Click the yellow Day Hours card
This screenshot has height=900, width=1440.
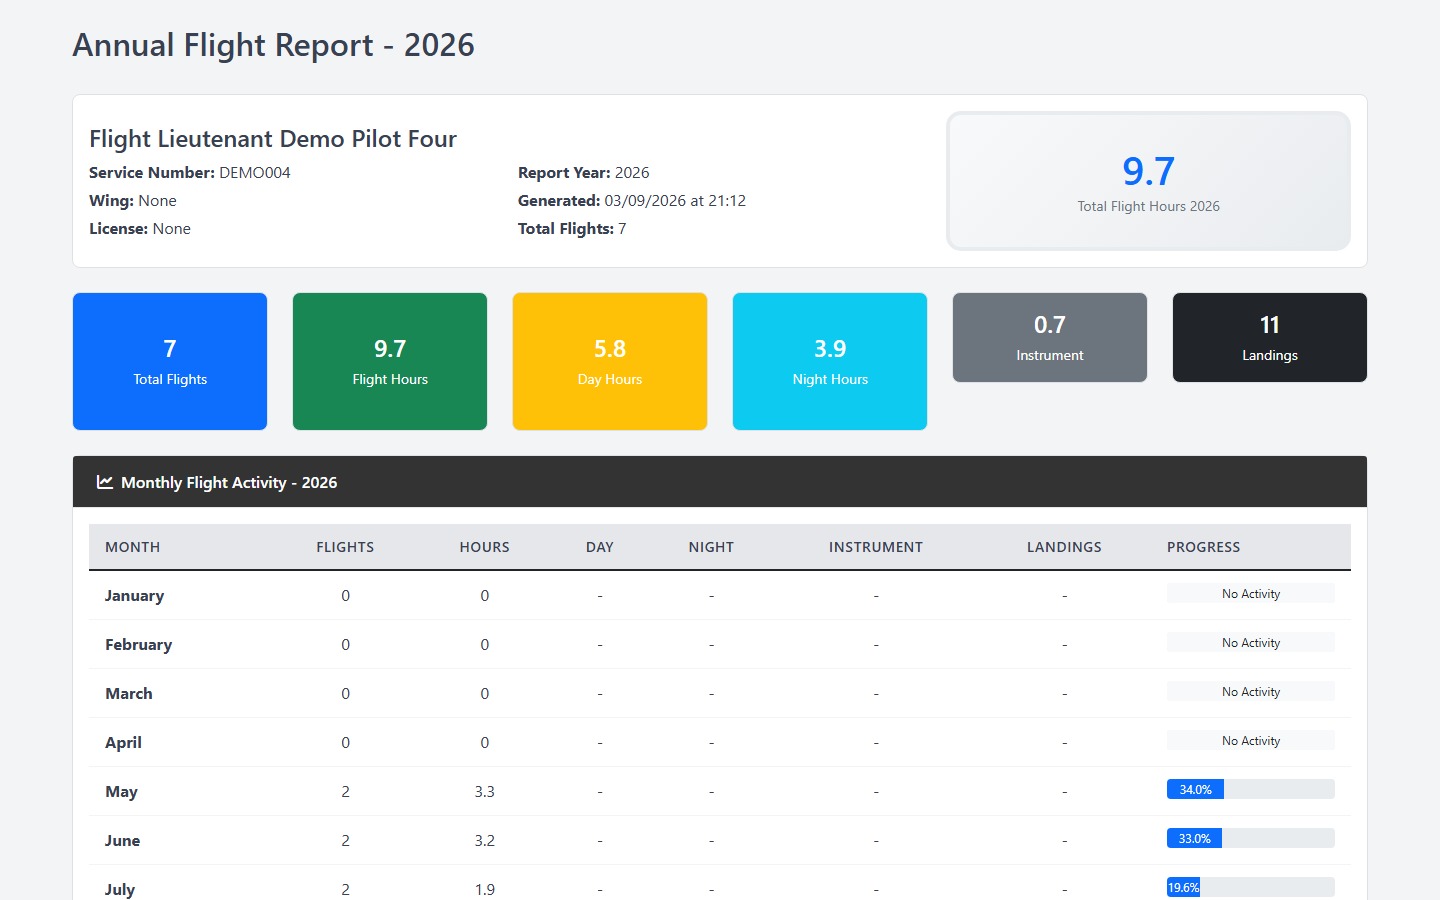pos(610,361)
